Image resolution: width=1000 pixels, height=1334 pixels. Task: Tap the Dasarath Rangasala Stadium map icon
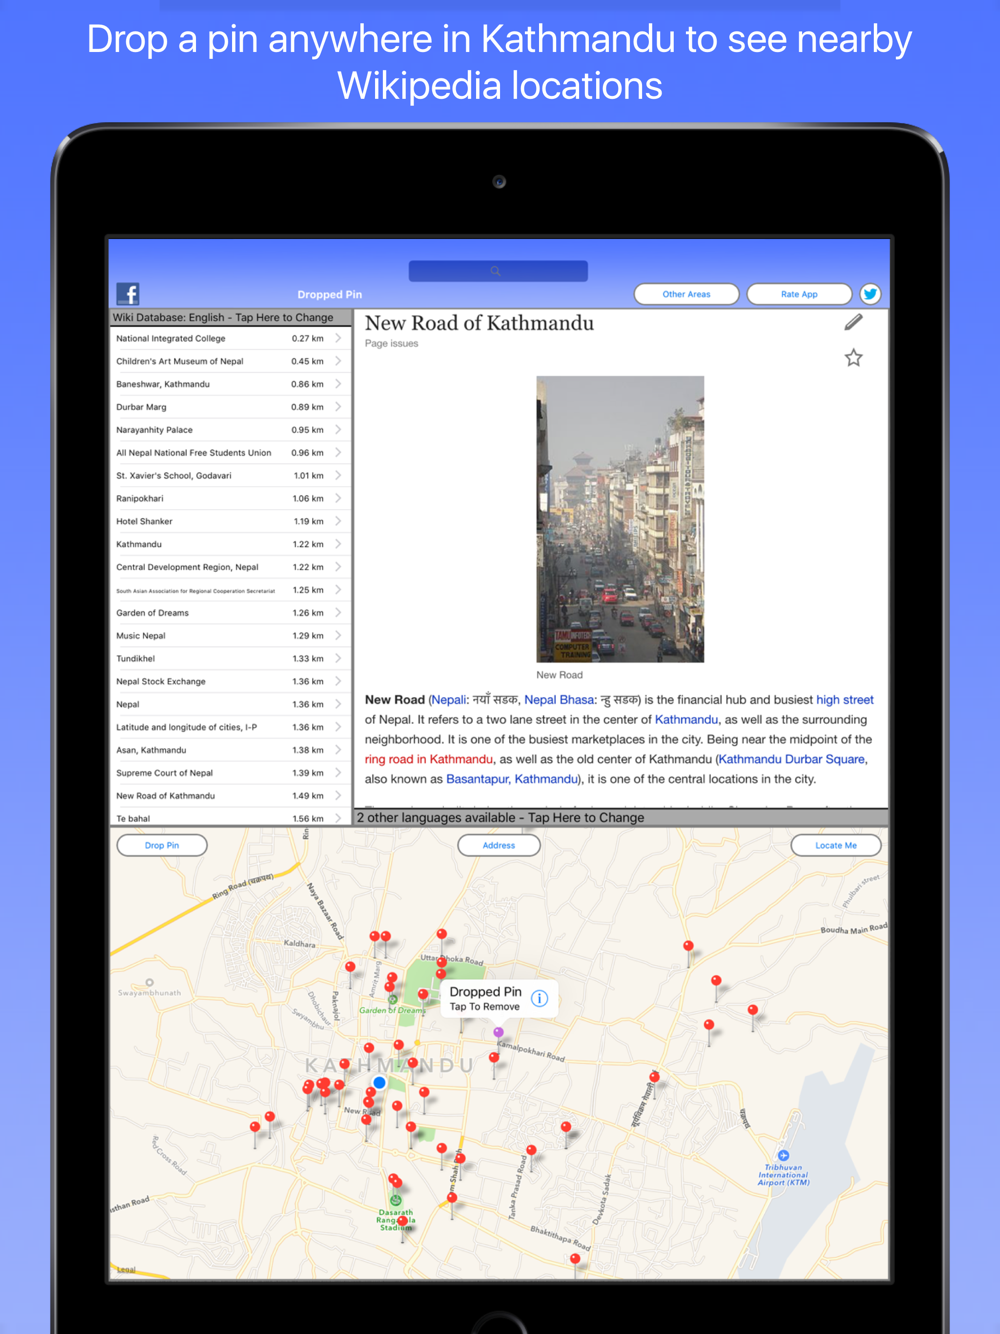point(396,1200)
